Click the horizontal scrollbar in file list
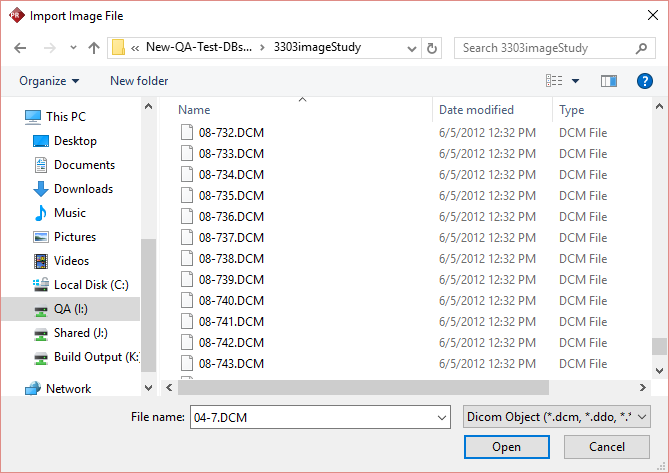 click(x=360, y=388)
